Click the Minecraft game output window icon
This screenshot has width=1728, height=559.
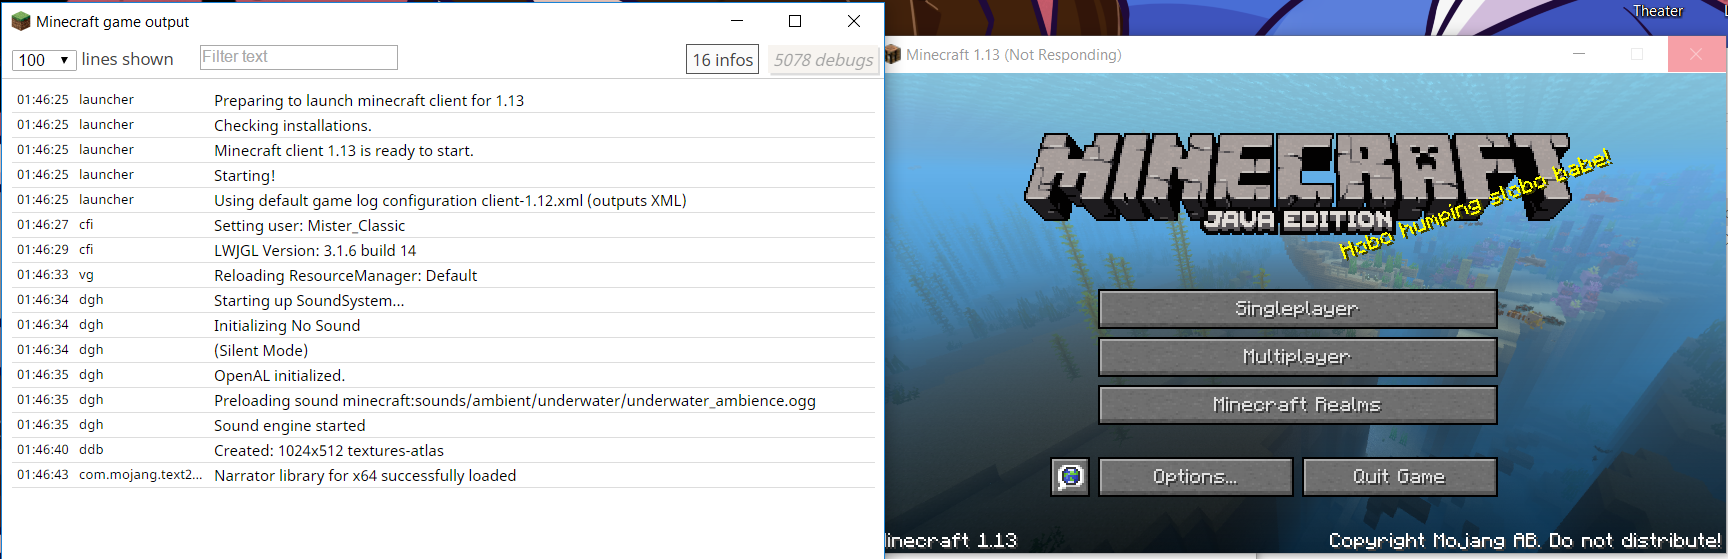click(x=21, y=21)
